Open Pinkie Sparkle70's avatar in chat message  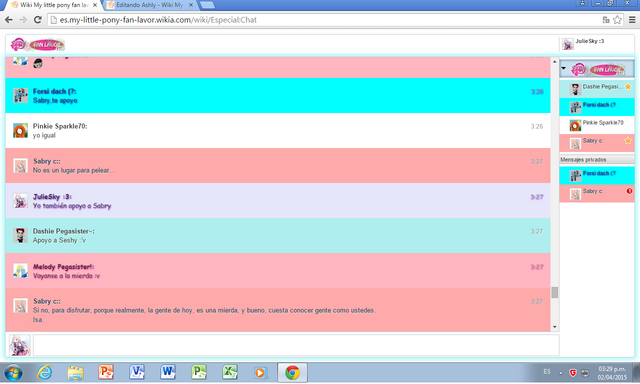(20, 131)
